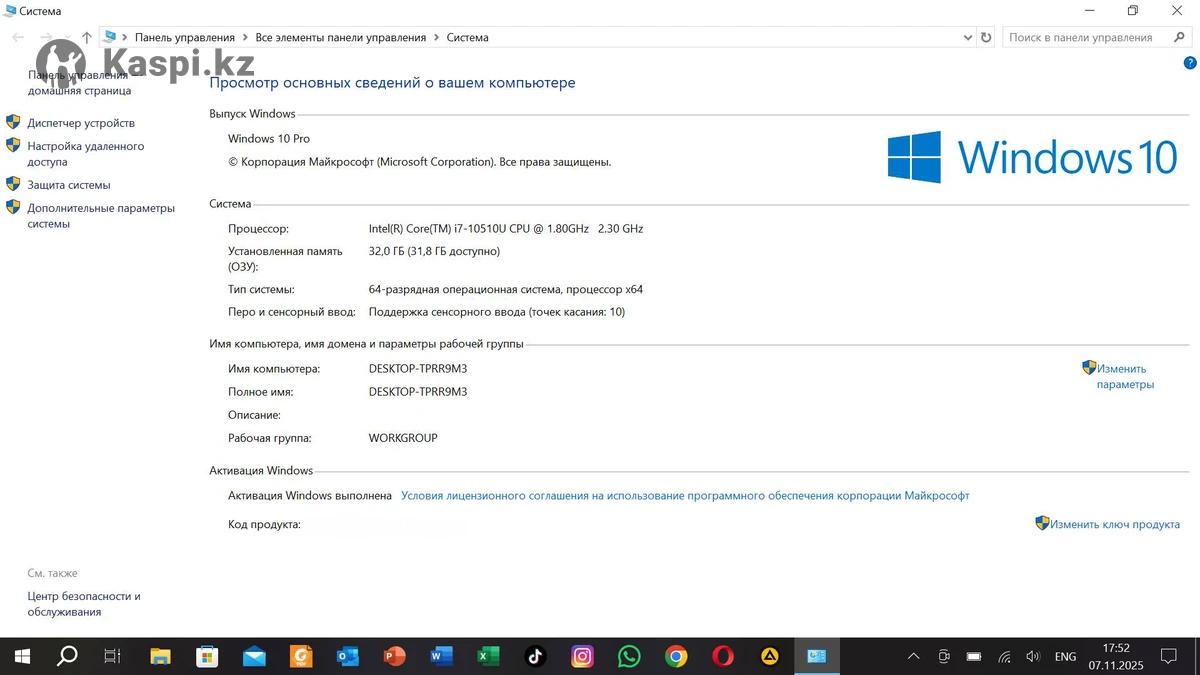Click System protection (Защита системы)
The width and height of the screenshot is (1200, 675).
[68, 185]
